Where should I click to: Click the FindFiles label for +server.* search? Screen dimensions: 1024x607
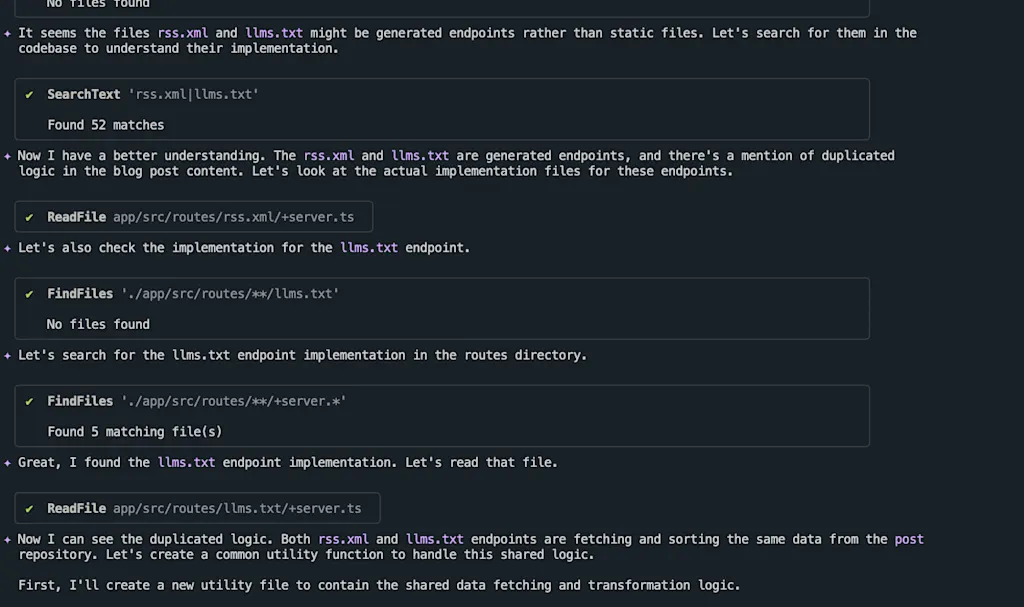(80, 401)
